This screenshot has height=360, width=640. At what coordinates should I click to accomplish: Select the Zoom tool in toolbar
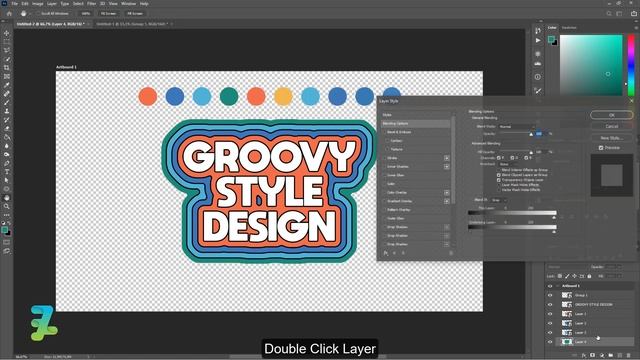[x=7, y=206]
